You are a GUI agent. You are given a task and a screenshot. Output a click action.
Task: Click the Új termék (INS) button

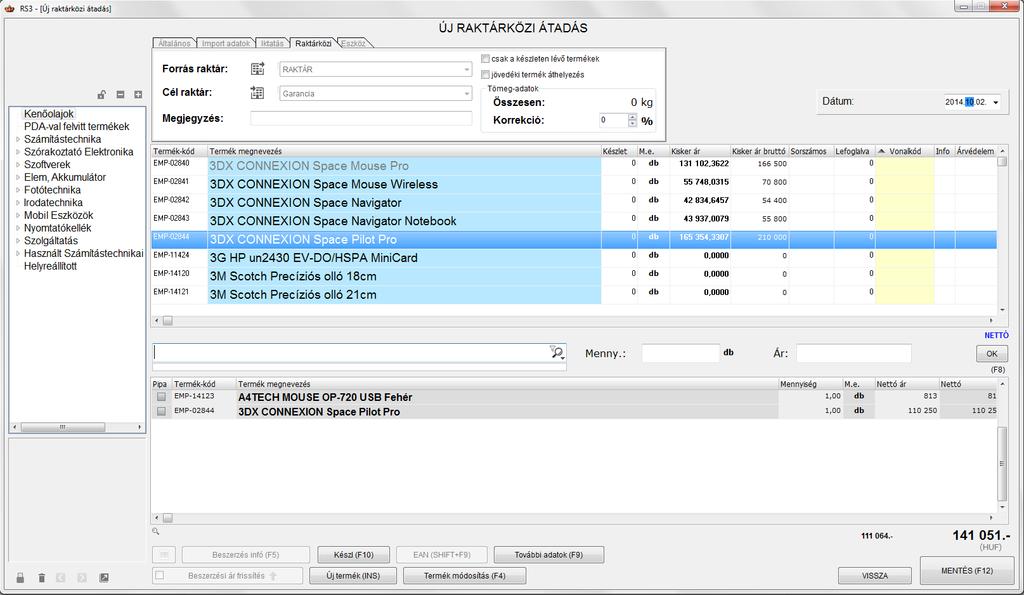pyautogui.click(x=353, y=575)
